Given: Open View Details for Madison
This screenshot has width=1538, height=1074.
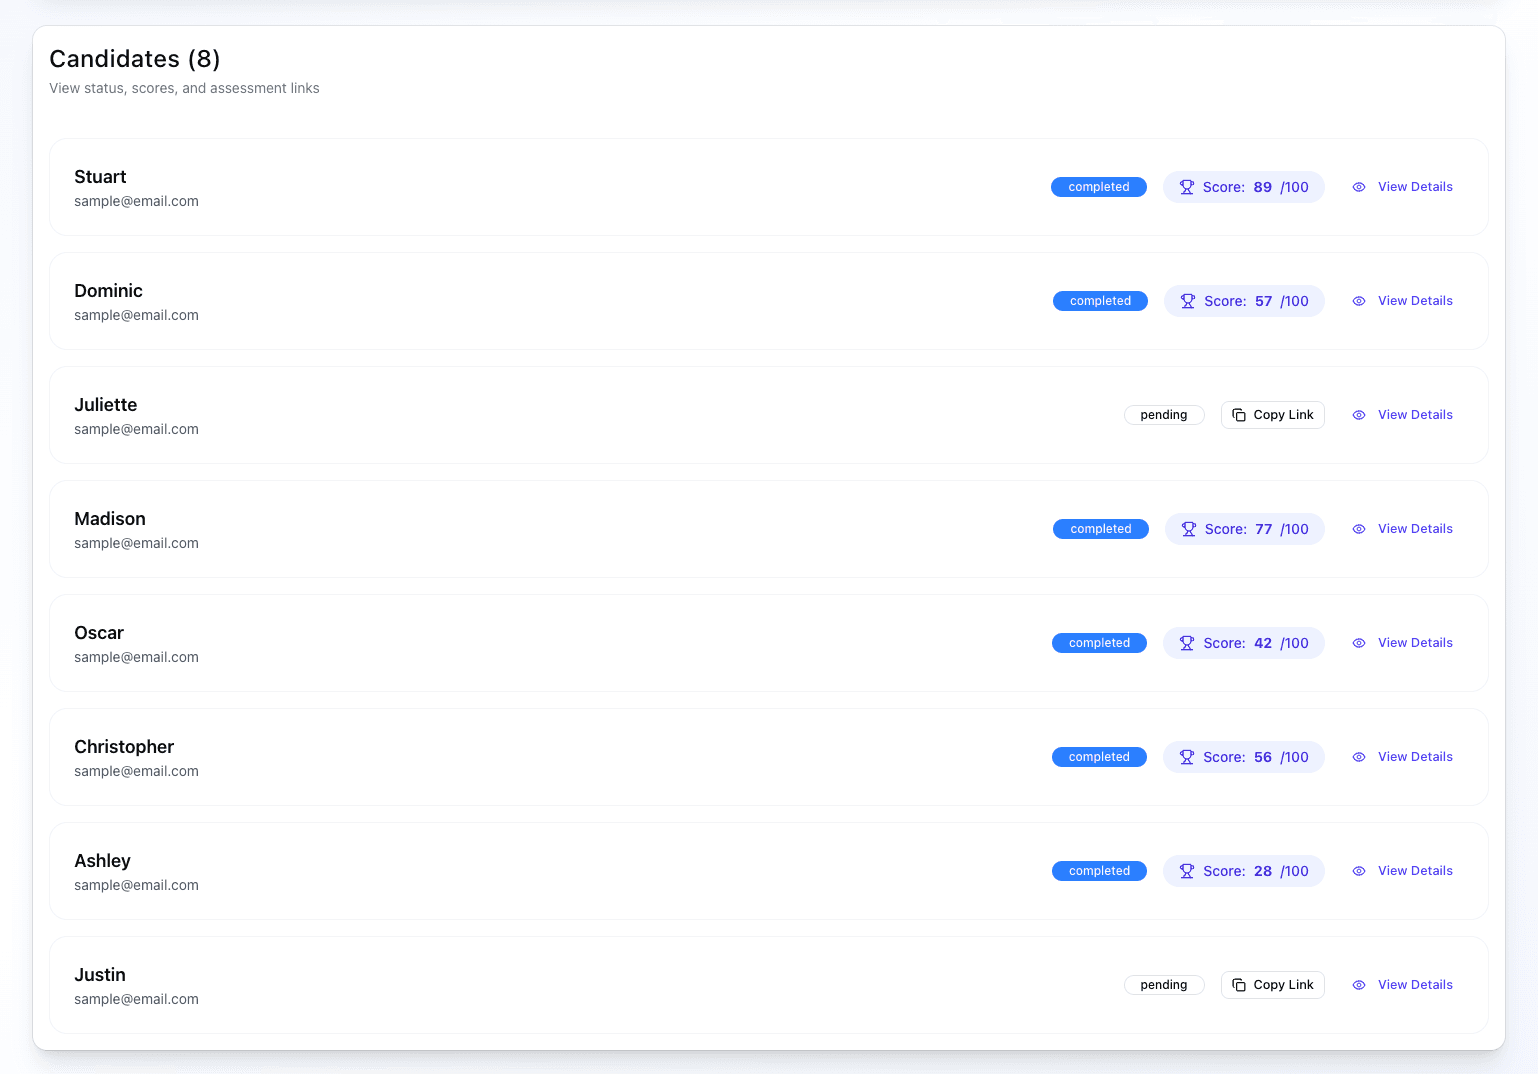Looking at the screenshot, I should pos(1415,528).
